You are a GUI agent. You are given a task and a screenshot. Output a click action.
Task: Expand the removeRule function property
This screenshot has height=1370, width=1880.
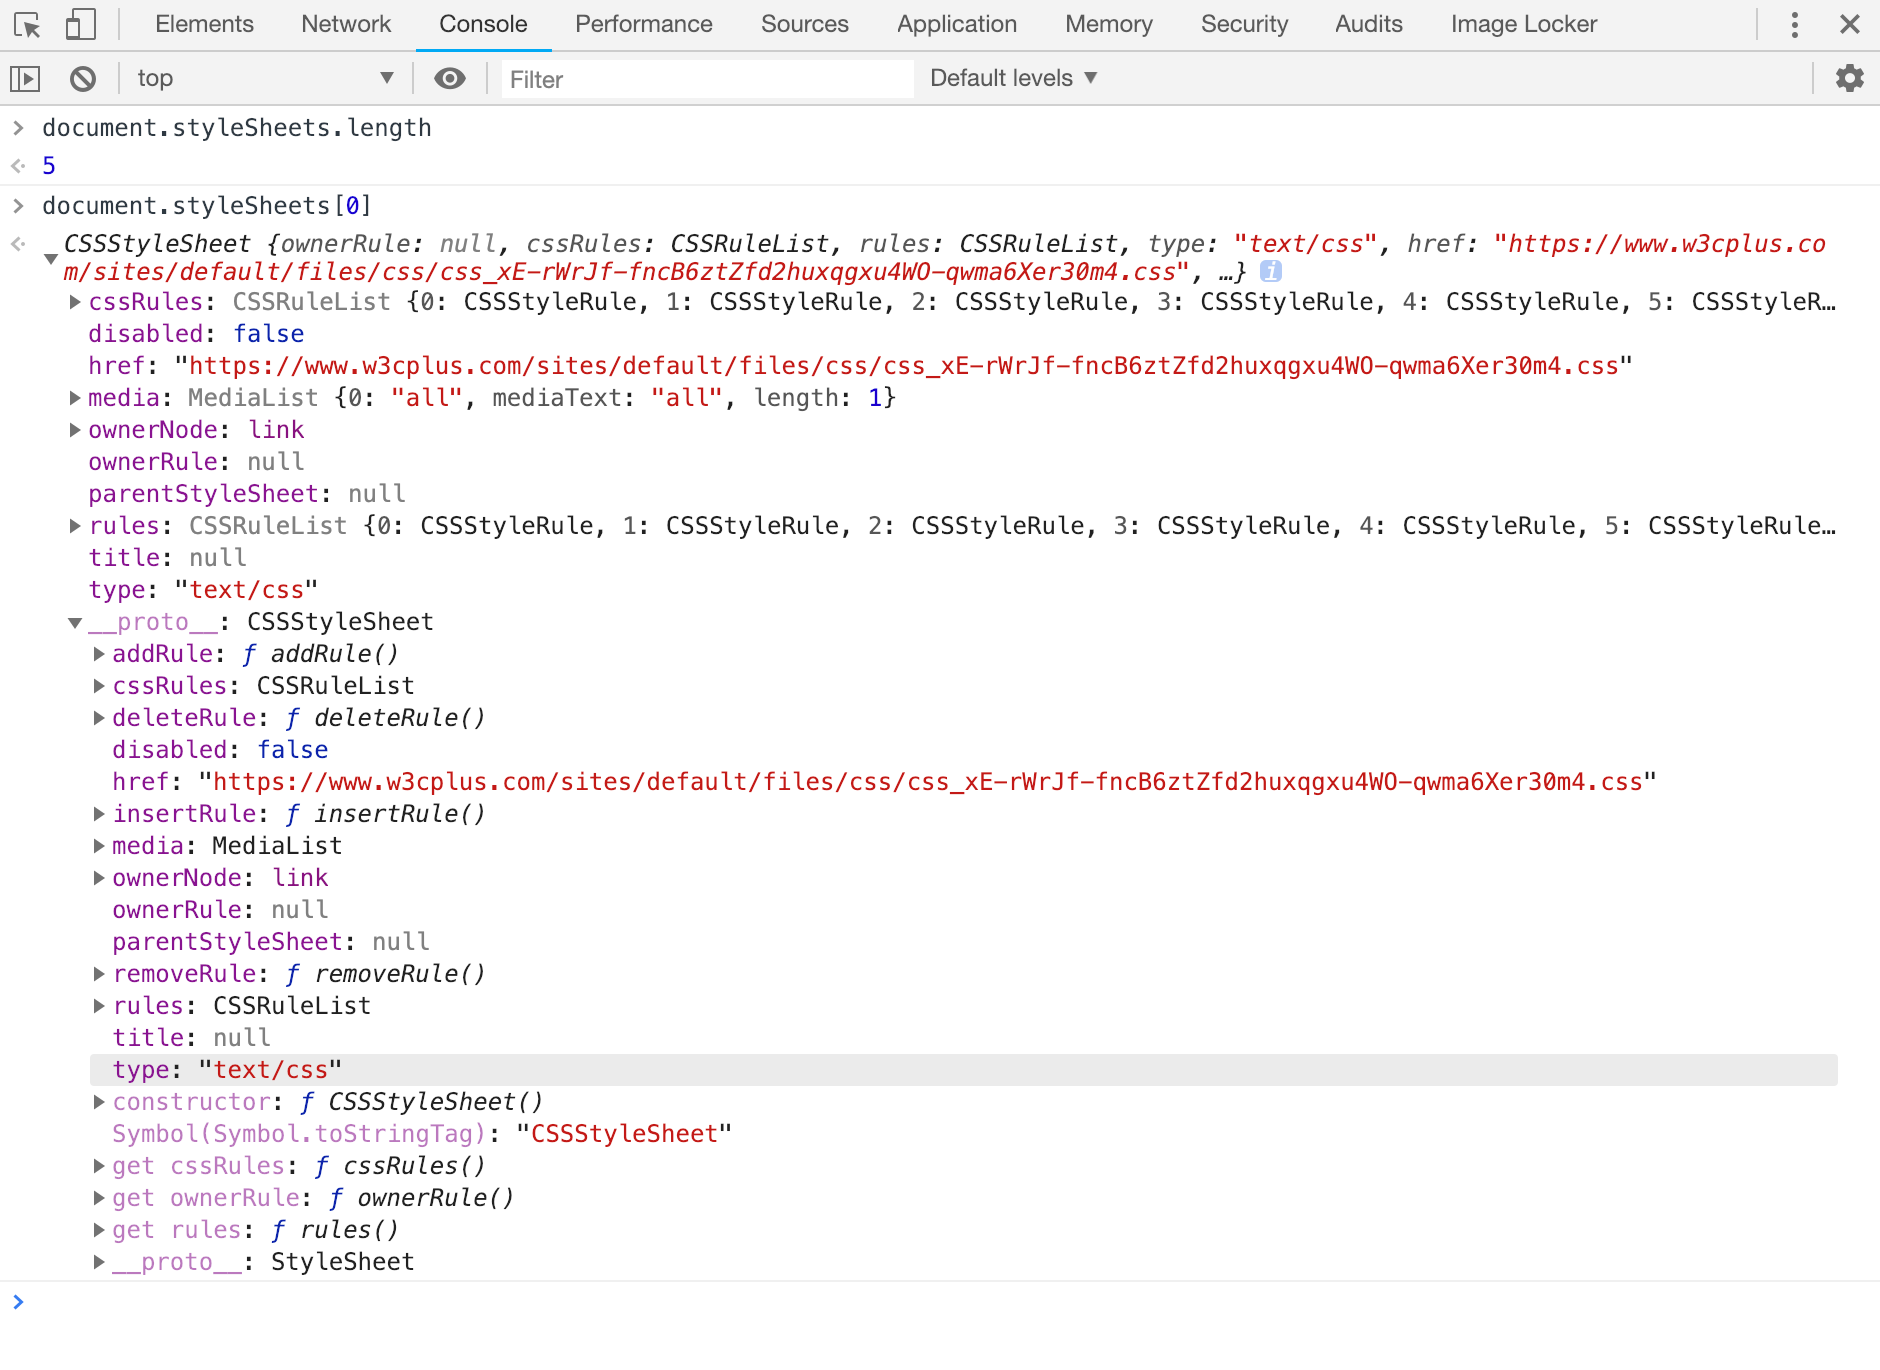pos(99,974)
